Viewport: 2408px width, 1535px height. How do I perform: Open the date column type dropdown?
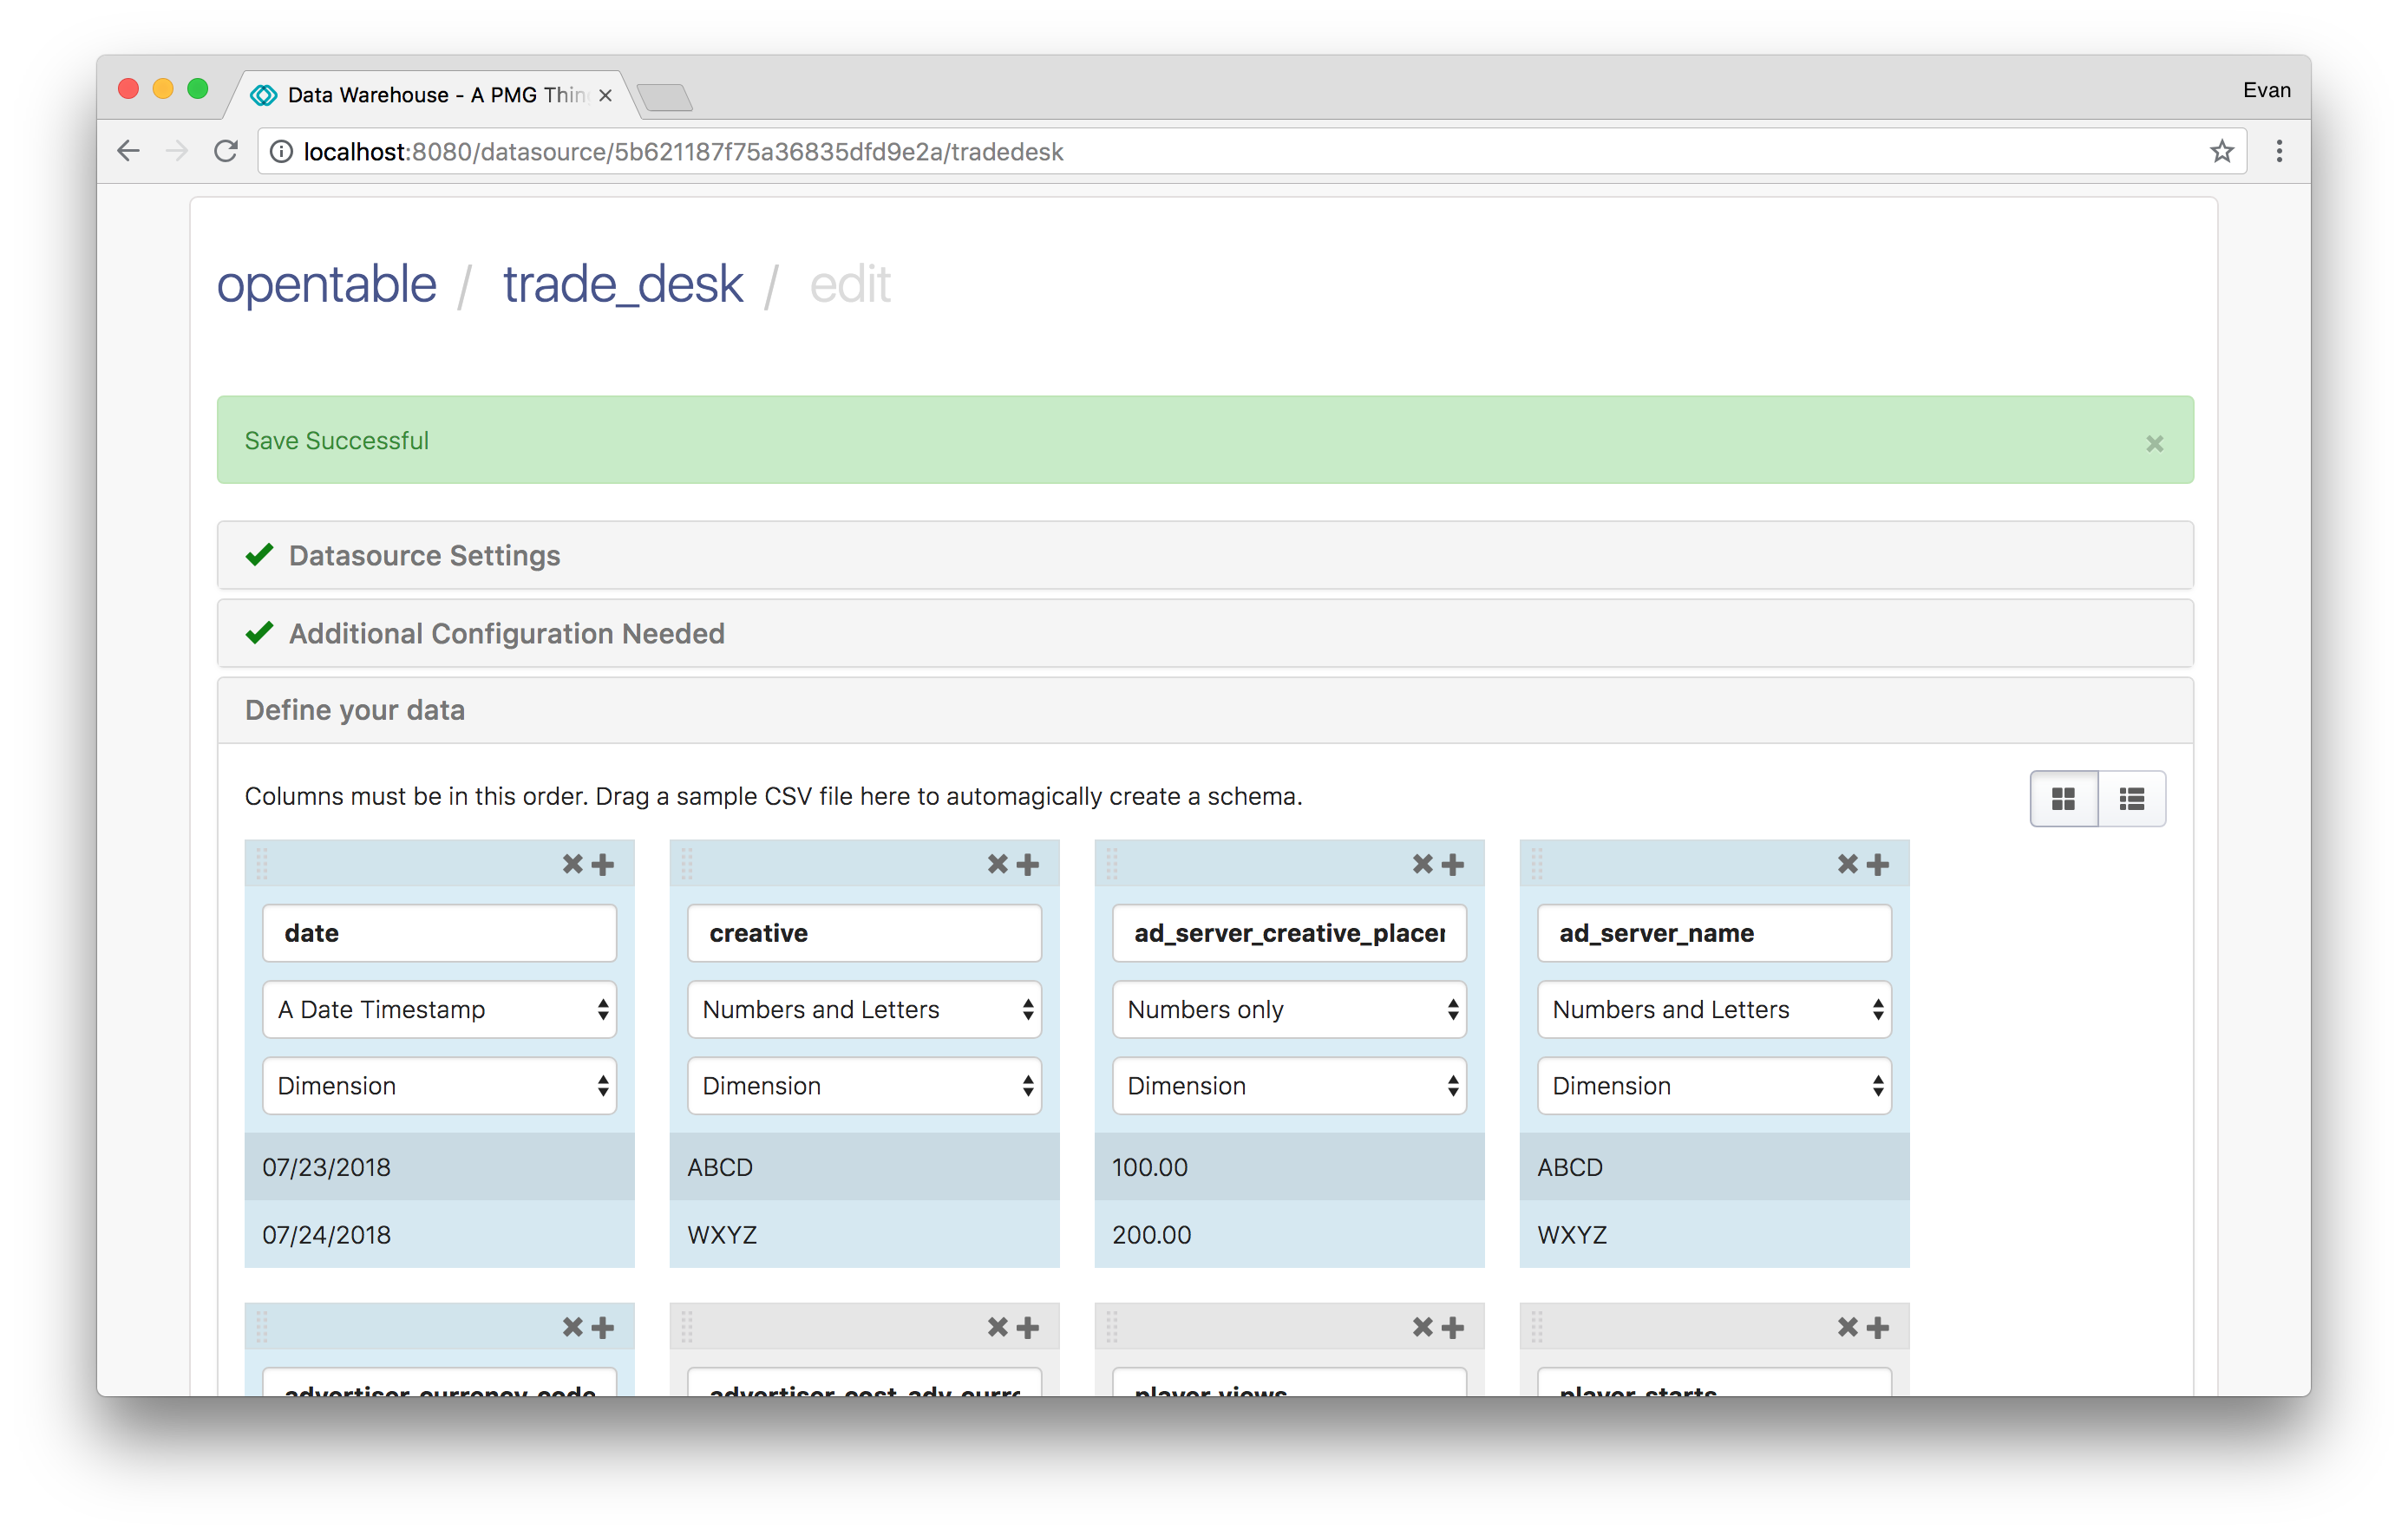(x=439, y=1009)
